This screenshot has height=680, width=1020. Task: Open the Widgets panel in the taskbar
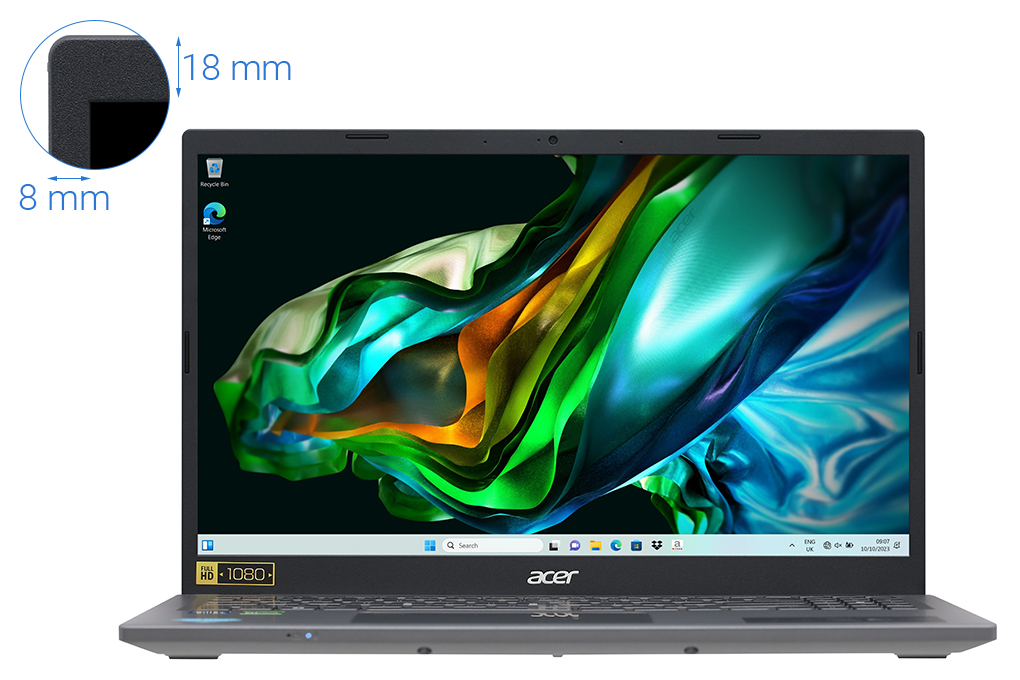208,545
